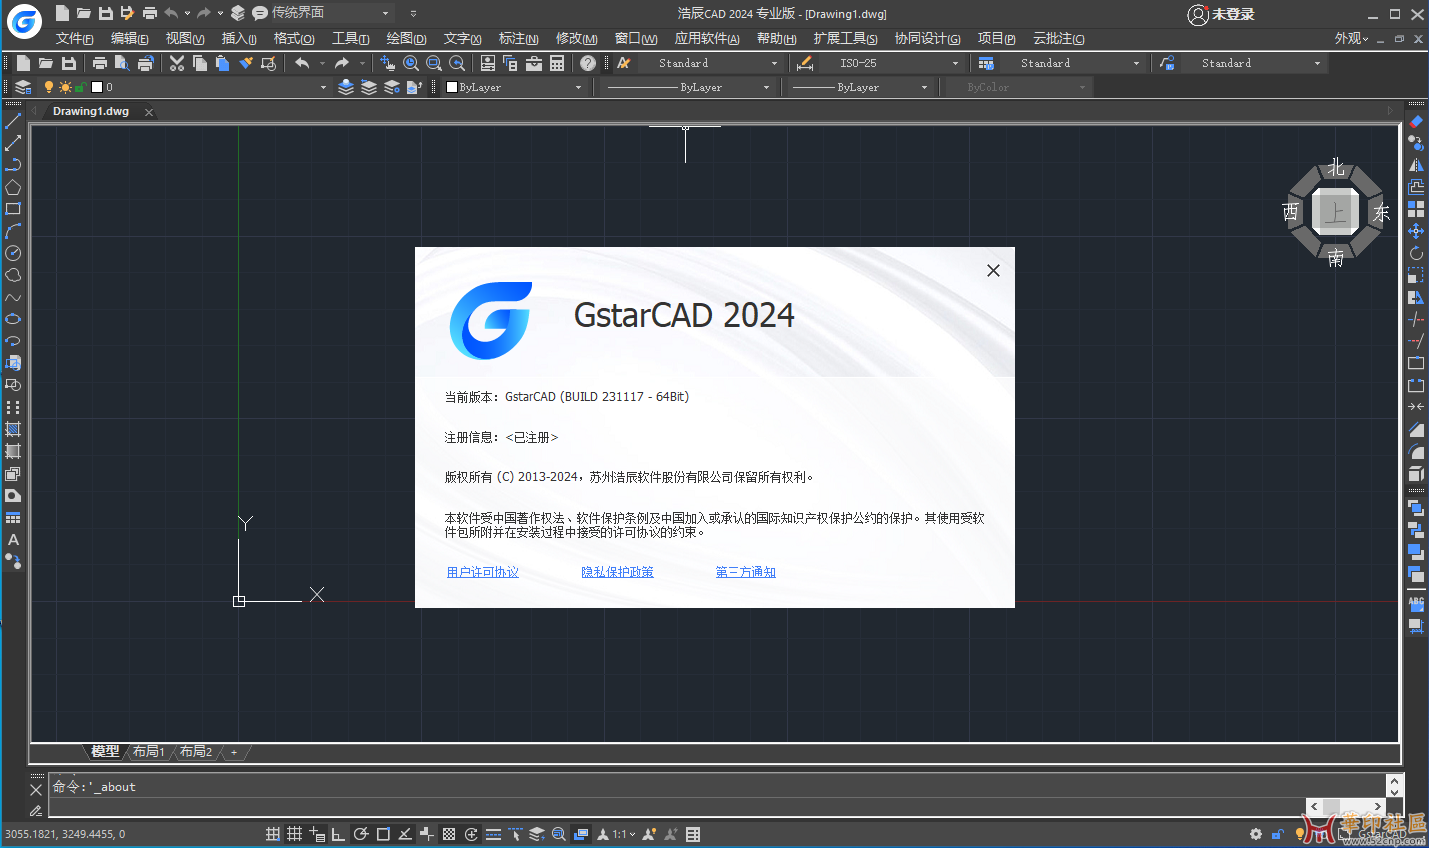Click the Match Properties brush icon
Screen dimensions: 1429x848
tap(246, 63)
